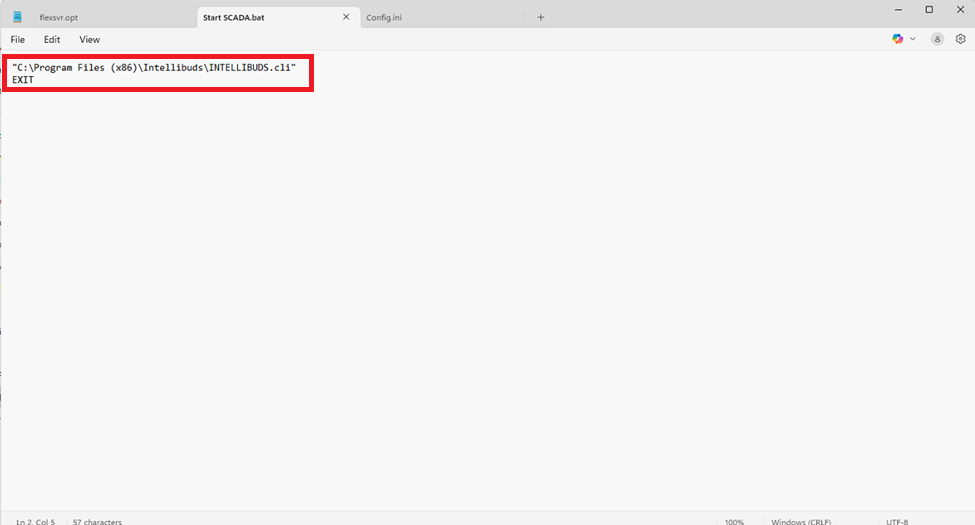This screenshot has width=975, height=525.
Task: Click the INTELLIBUDS.cli path text
Action: (x=154, y=67)
